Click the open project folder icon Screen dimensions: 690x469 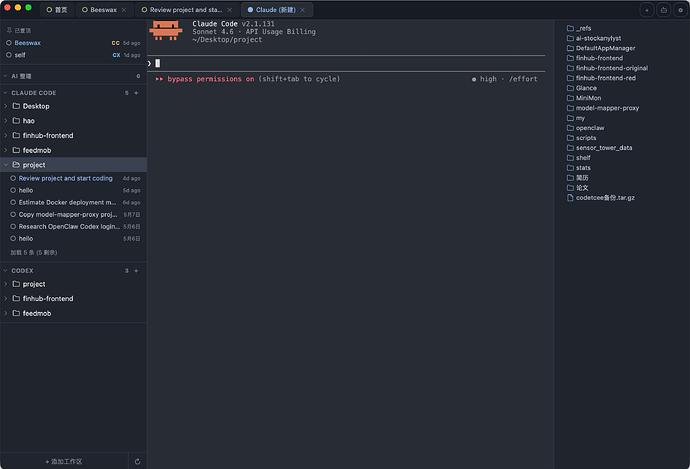(16, 165)
